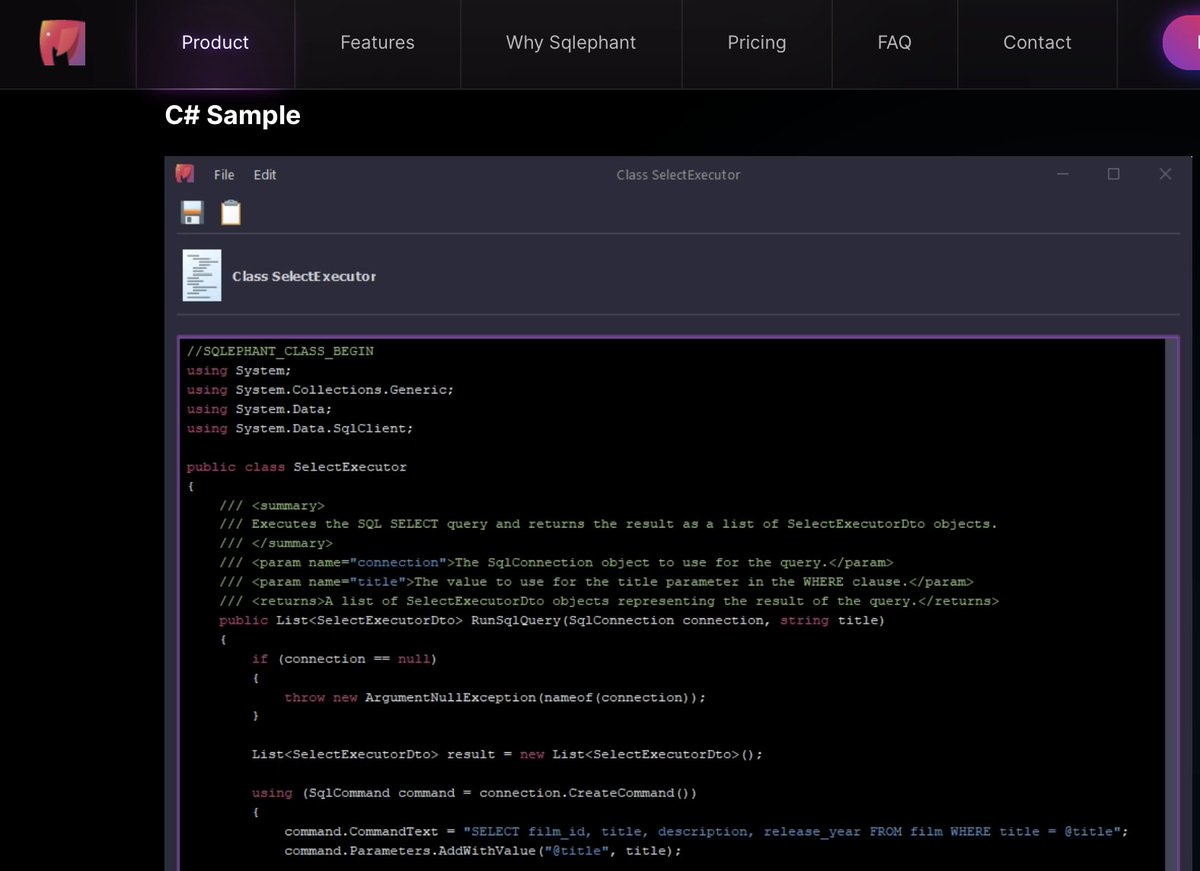Click the document icon beside Class SelectExecutor
The image size is (1200, 871).
(202, 275)
